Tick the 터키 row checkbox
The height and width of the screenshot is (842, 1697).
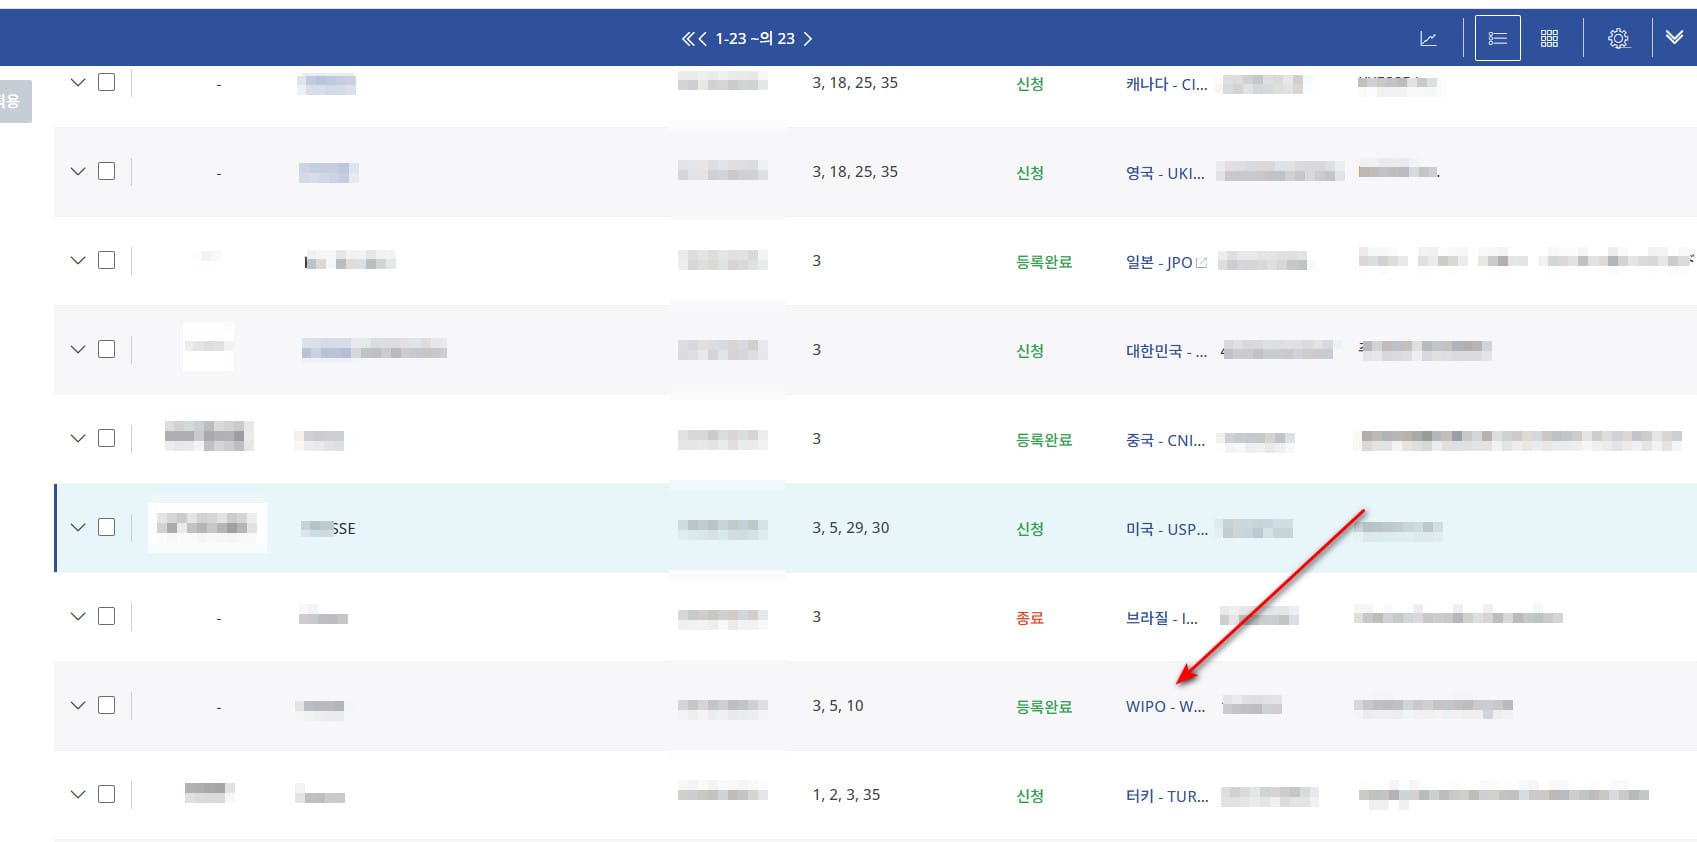[x=106, y=794]
